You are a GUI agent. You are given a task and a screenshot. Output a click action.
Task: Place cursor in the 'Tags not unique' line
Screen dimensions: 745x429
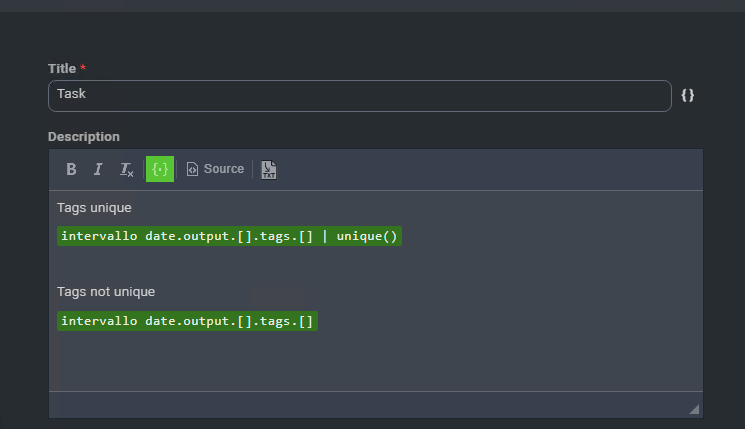[106, 292]
